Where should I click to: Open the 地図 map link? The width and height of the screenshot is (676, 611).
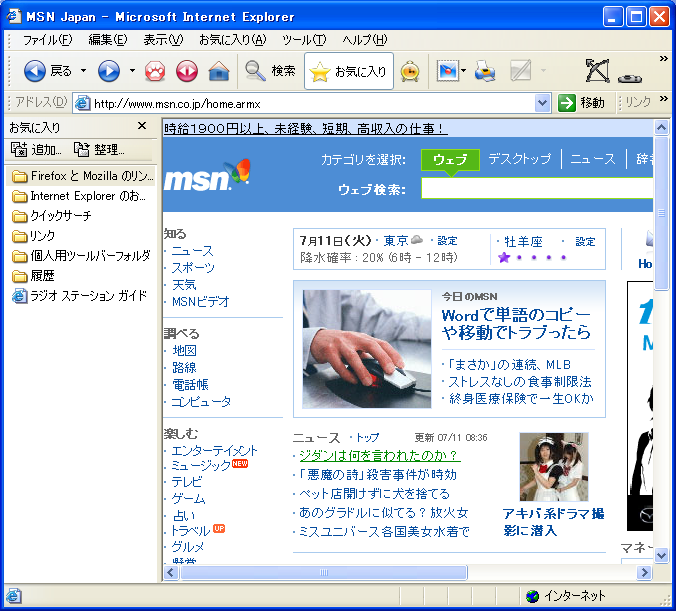tap(185, 351)
